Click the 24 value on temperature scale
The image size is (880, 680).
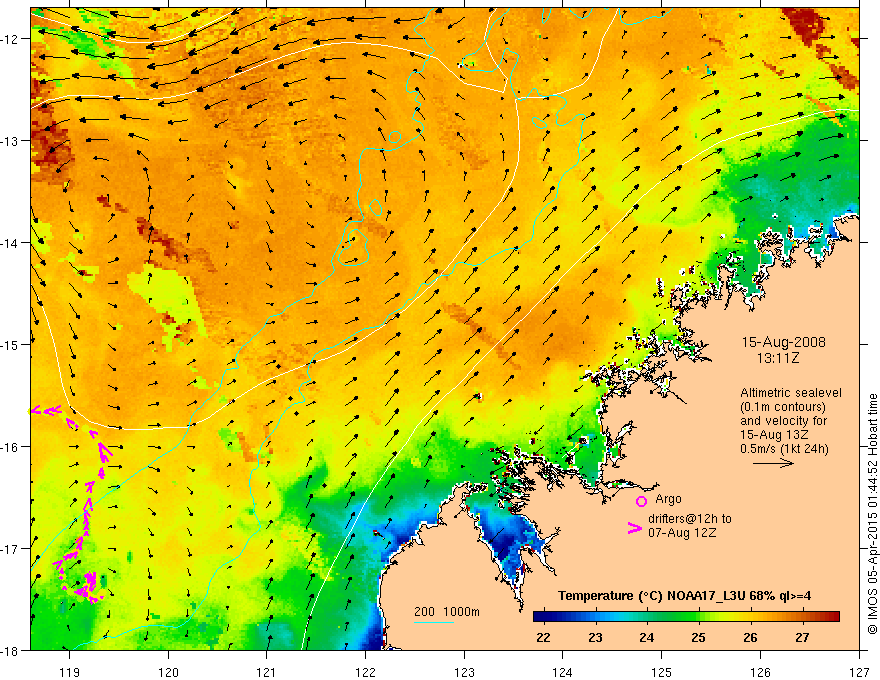click(x=647, y=637)
